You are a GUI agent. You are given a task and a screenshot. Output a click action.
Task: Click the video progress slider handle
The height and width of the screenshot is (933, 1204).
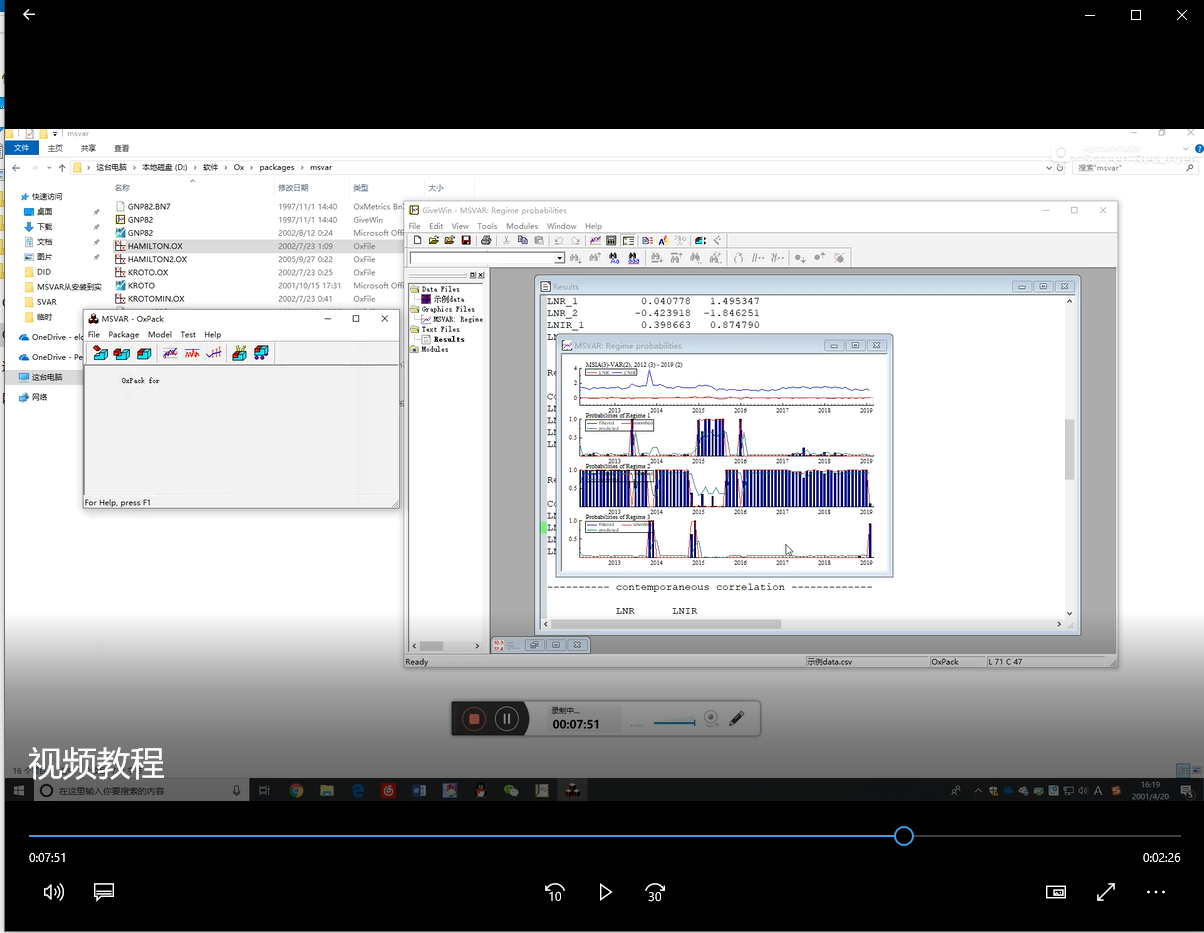coord(904,836)
